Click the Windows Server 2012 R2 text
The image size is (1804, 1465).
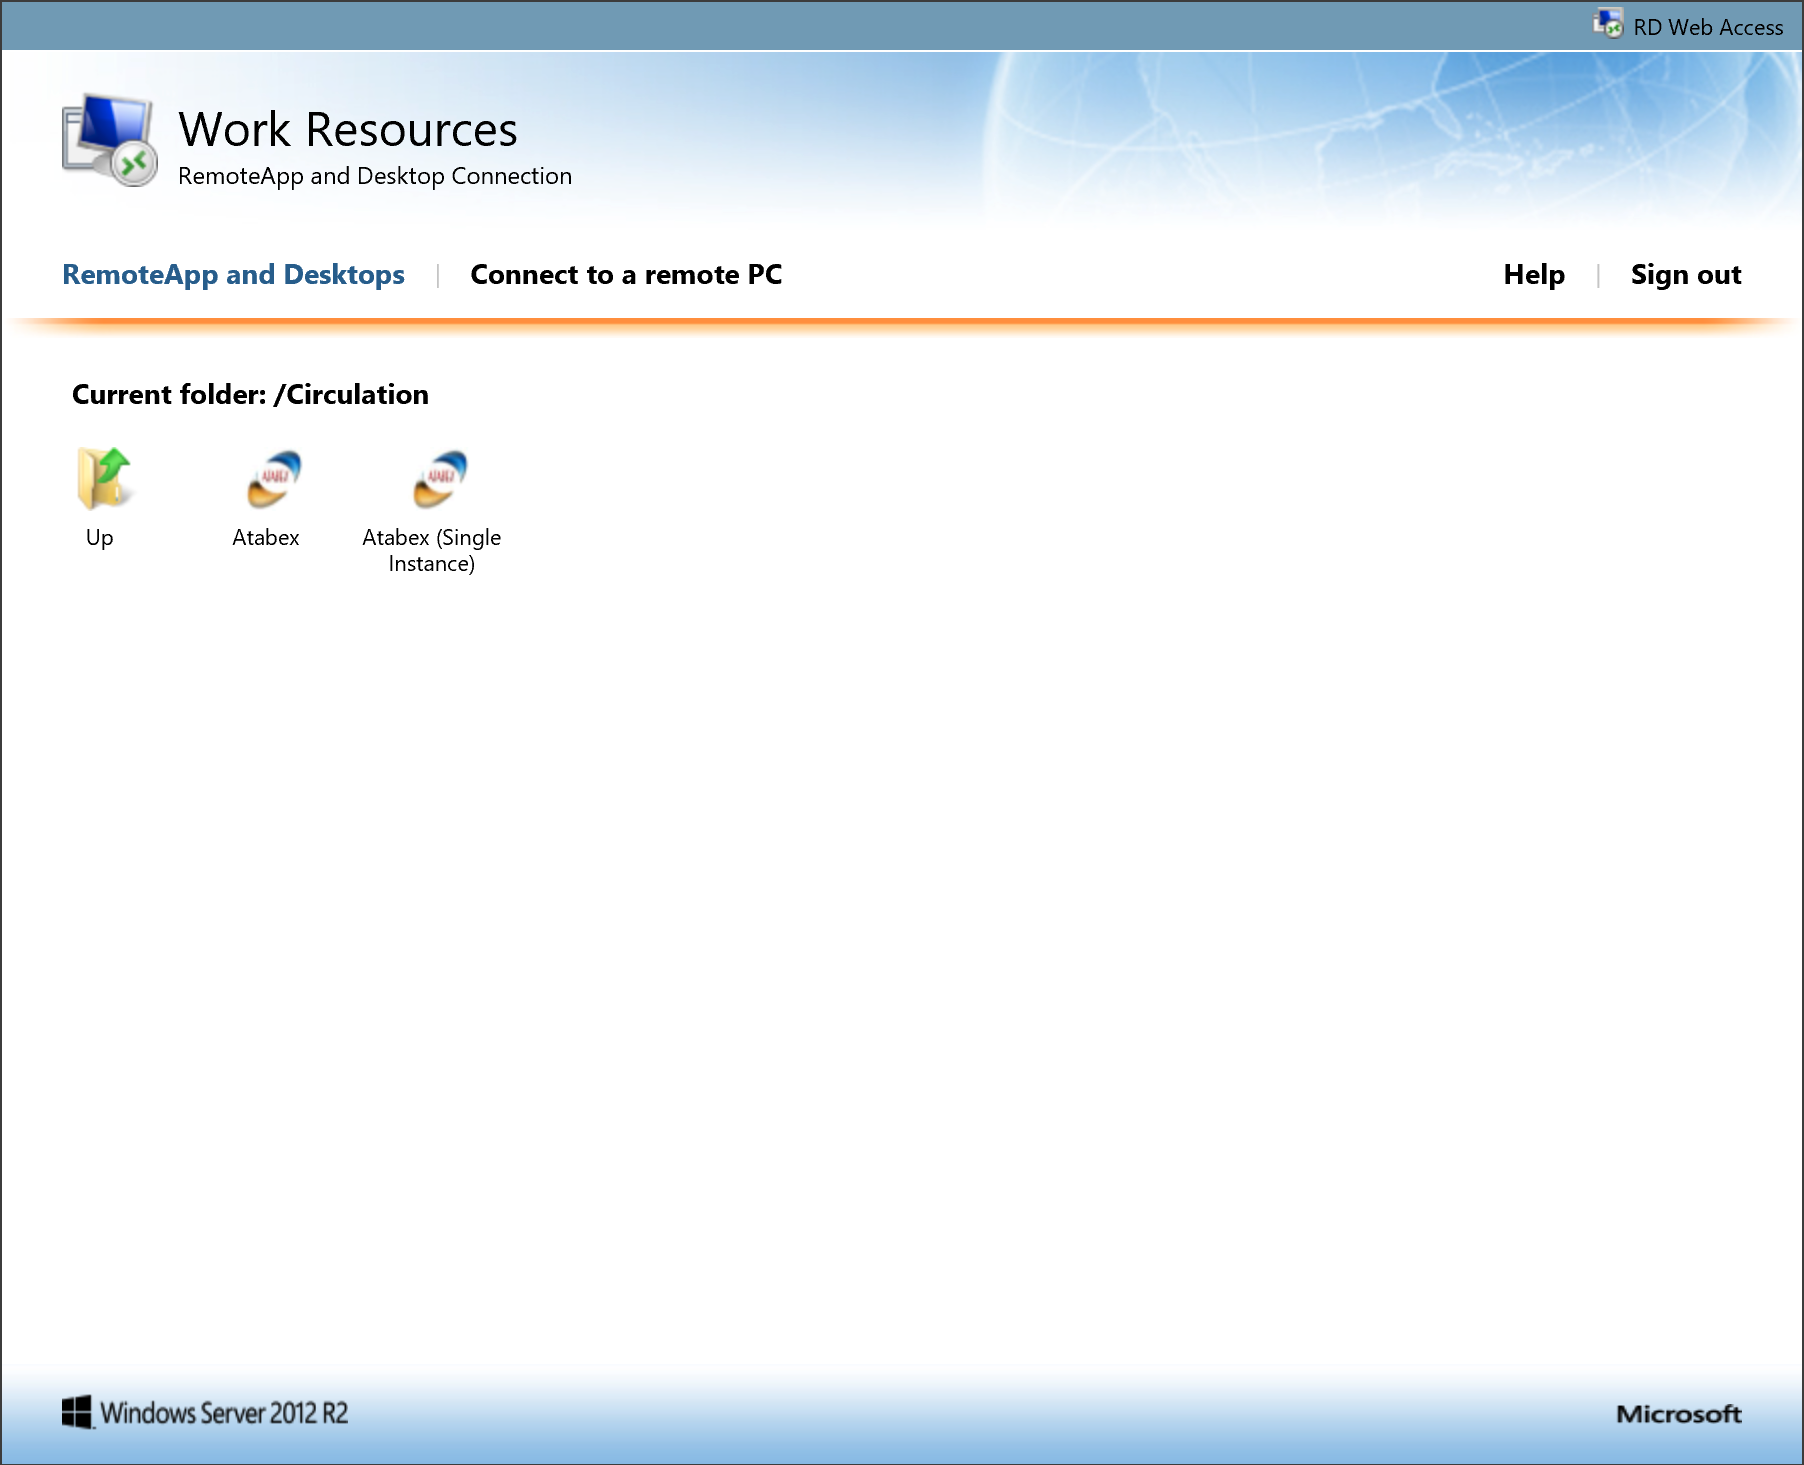pyautogui.click(x=224, y=1413)
